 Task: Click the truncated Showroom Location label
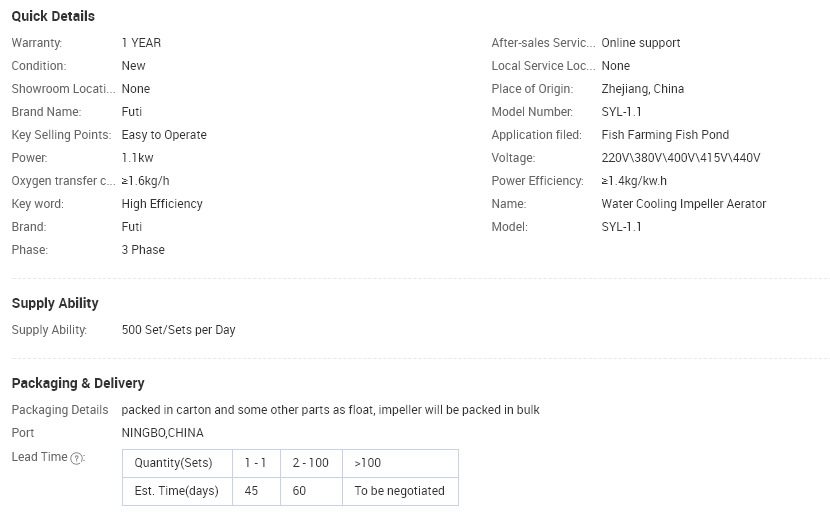(x=64, y=89)
